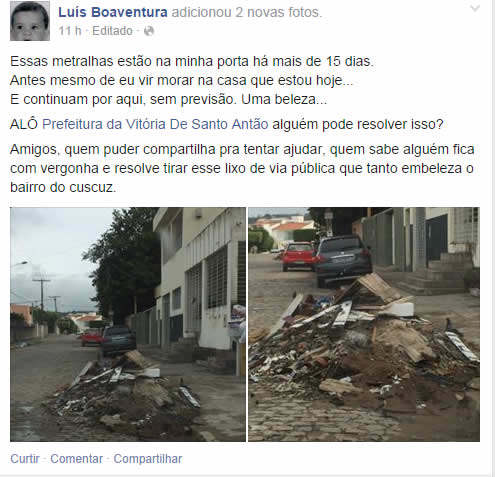
Task: Click the red car in right photo
Action: pyautogui.click(x=298, y=256)
